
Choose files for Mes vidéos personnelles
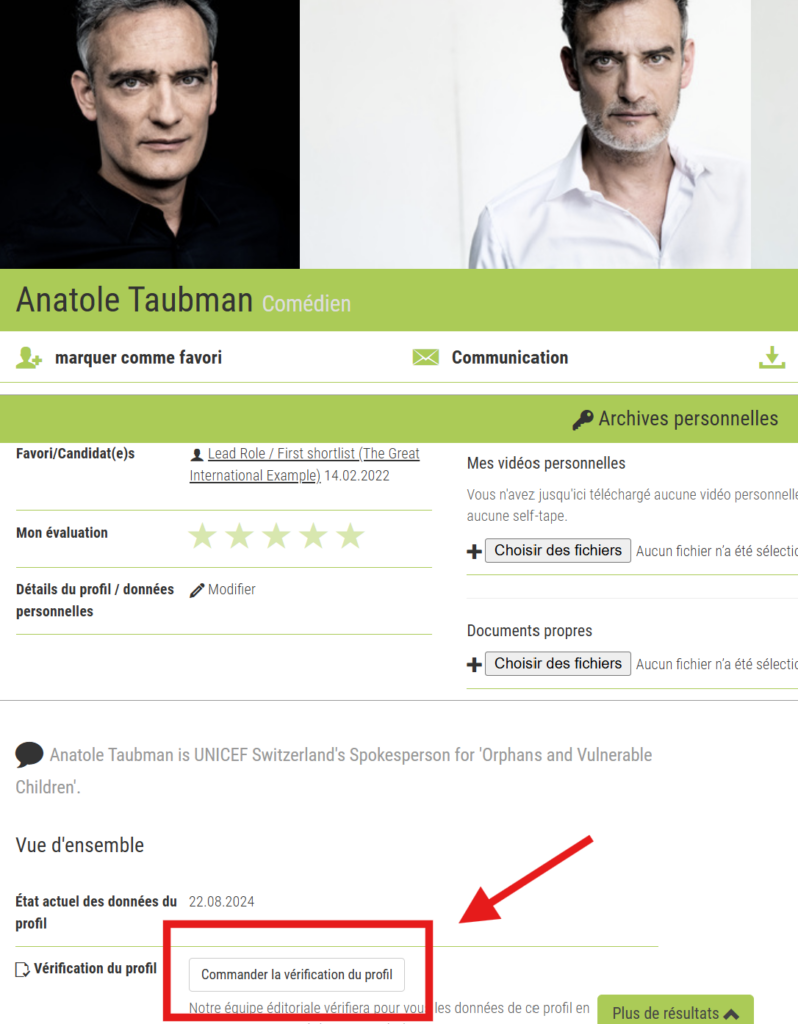click(558, 551)
